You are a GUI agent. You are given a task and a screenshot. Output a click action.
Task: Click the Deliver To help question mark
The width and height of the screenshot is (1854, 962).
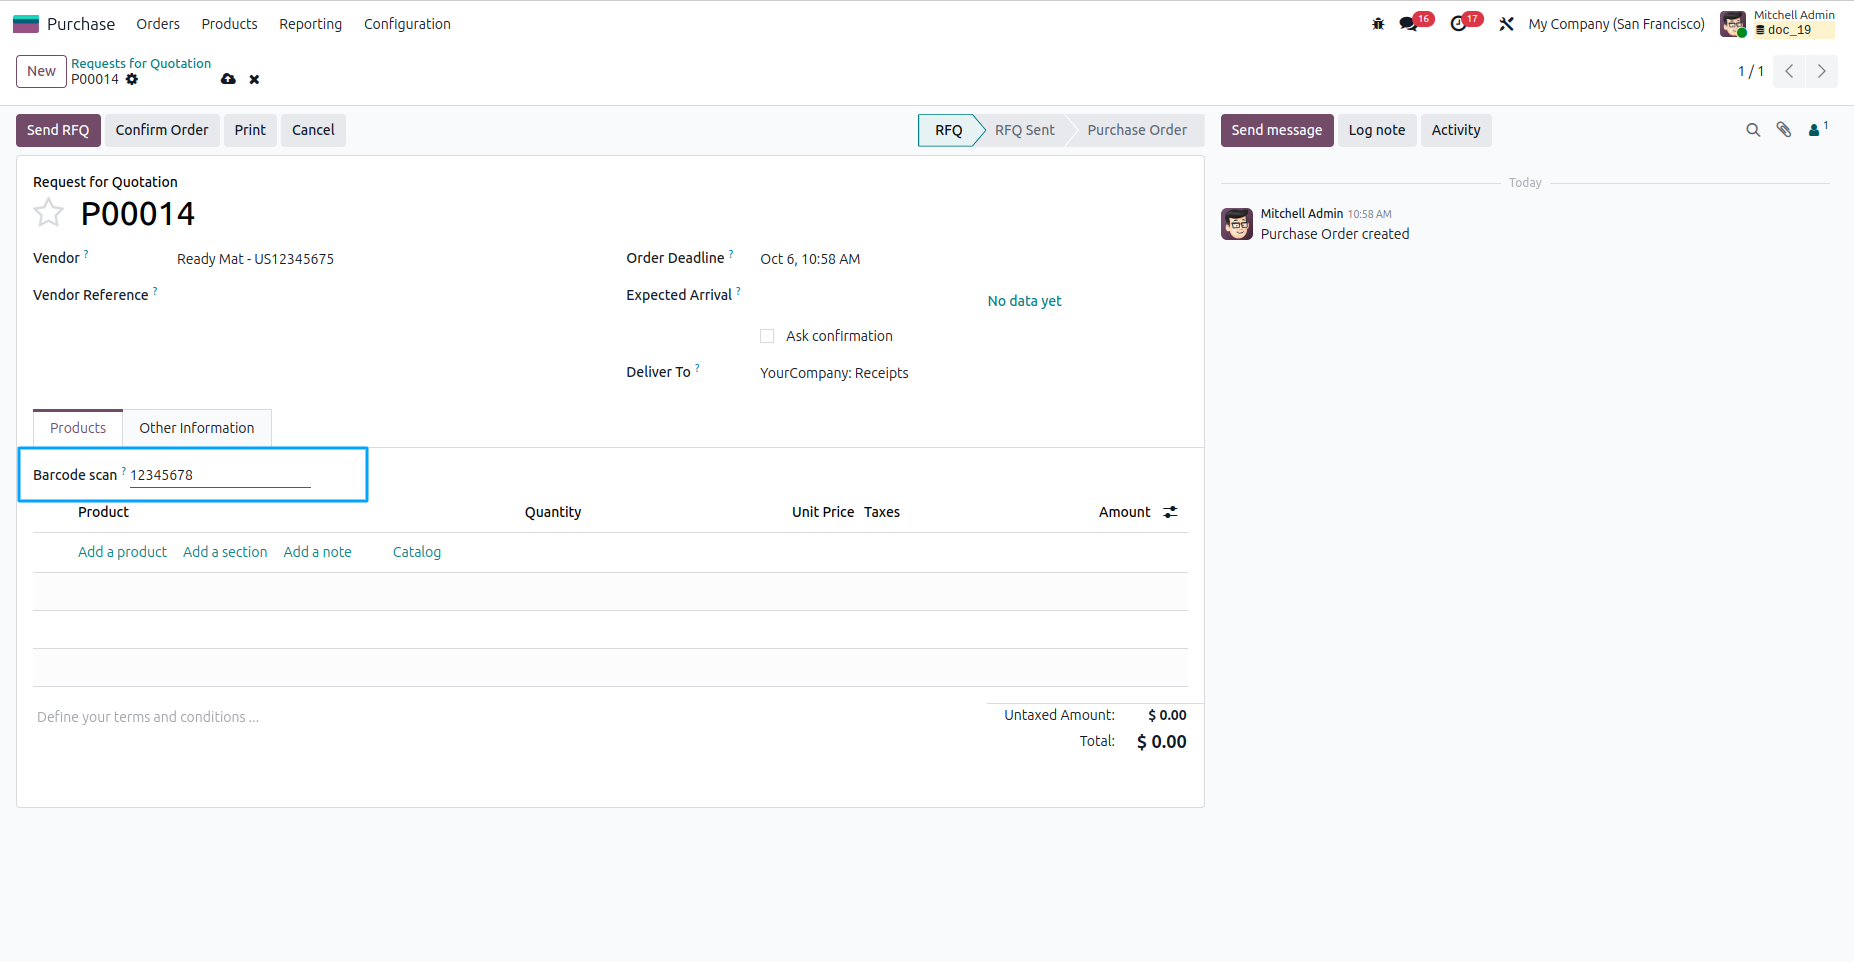point(697,368)
